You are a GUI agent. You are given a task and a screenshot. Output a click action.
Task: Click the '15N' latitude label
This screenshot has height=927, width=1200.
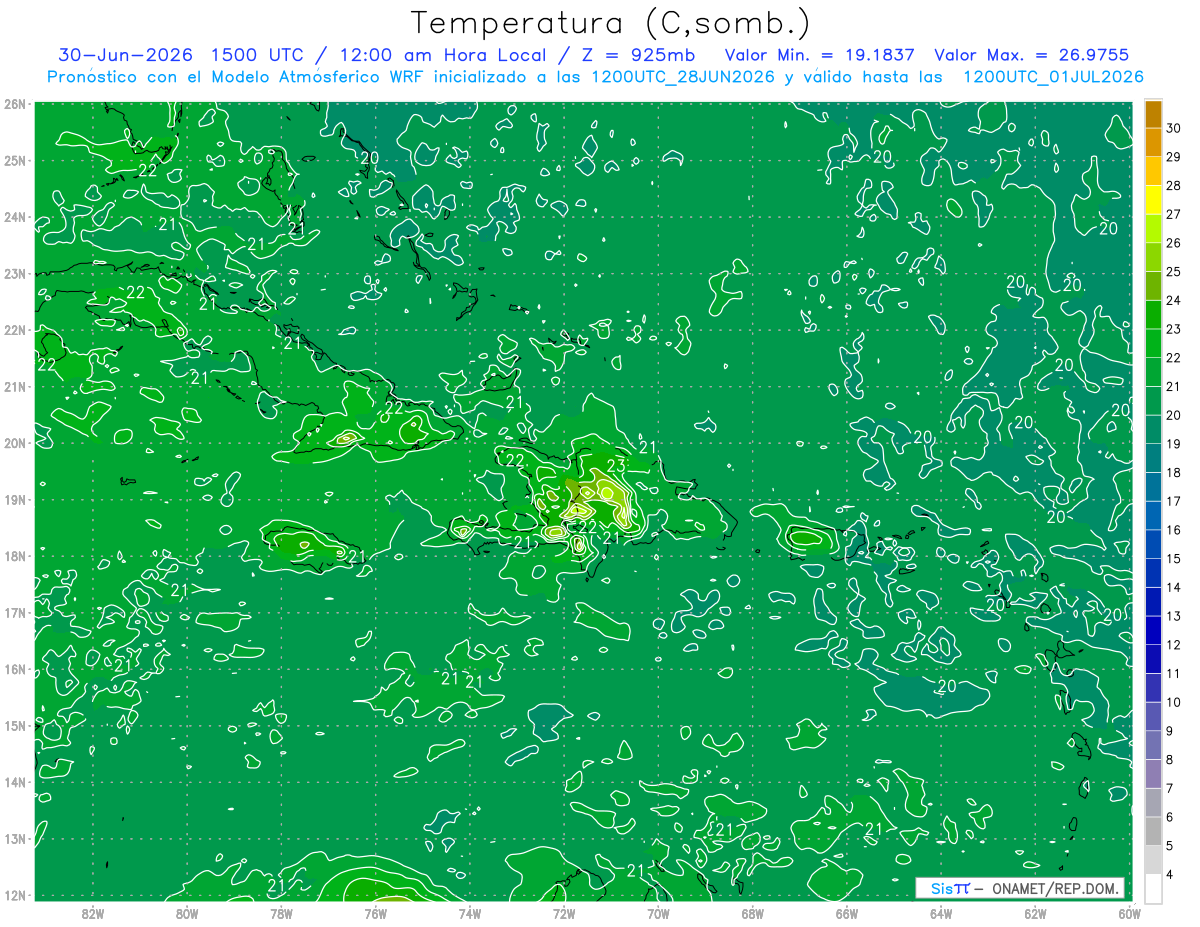pos(14,725)
